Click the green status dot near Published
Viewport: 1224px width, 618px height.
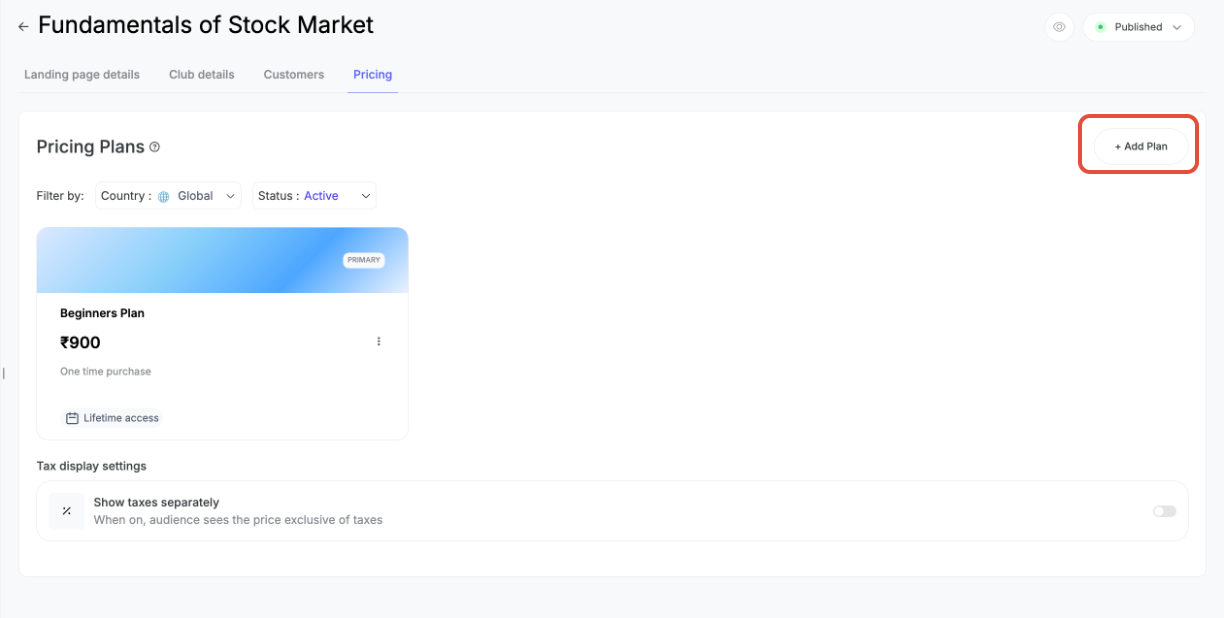pyautogui.click(x=1101, y=27)
